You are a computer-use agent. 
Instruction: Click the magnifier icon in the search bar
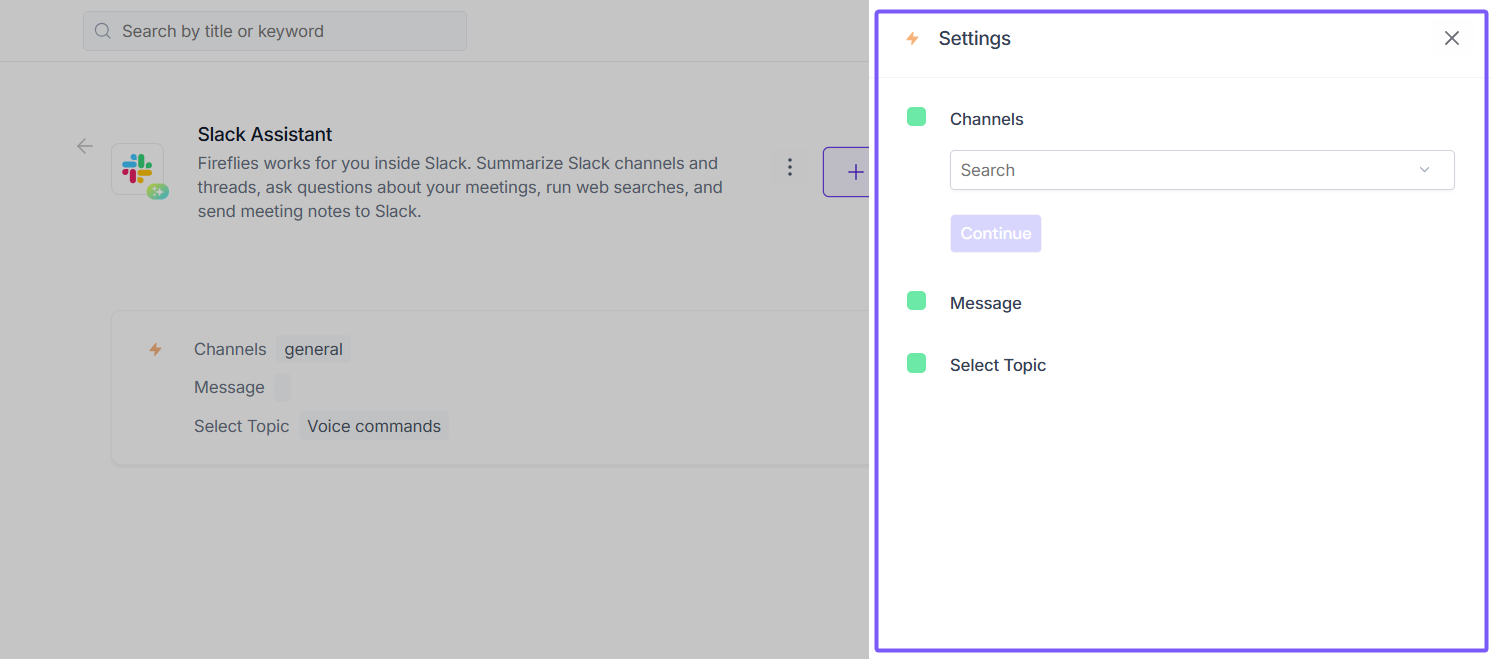(102, 31)
